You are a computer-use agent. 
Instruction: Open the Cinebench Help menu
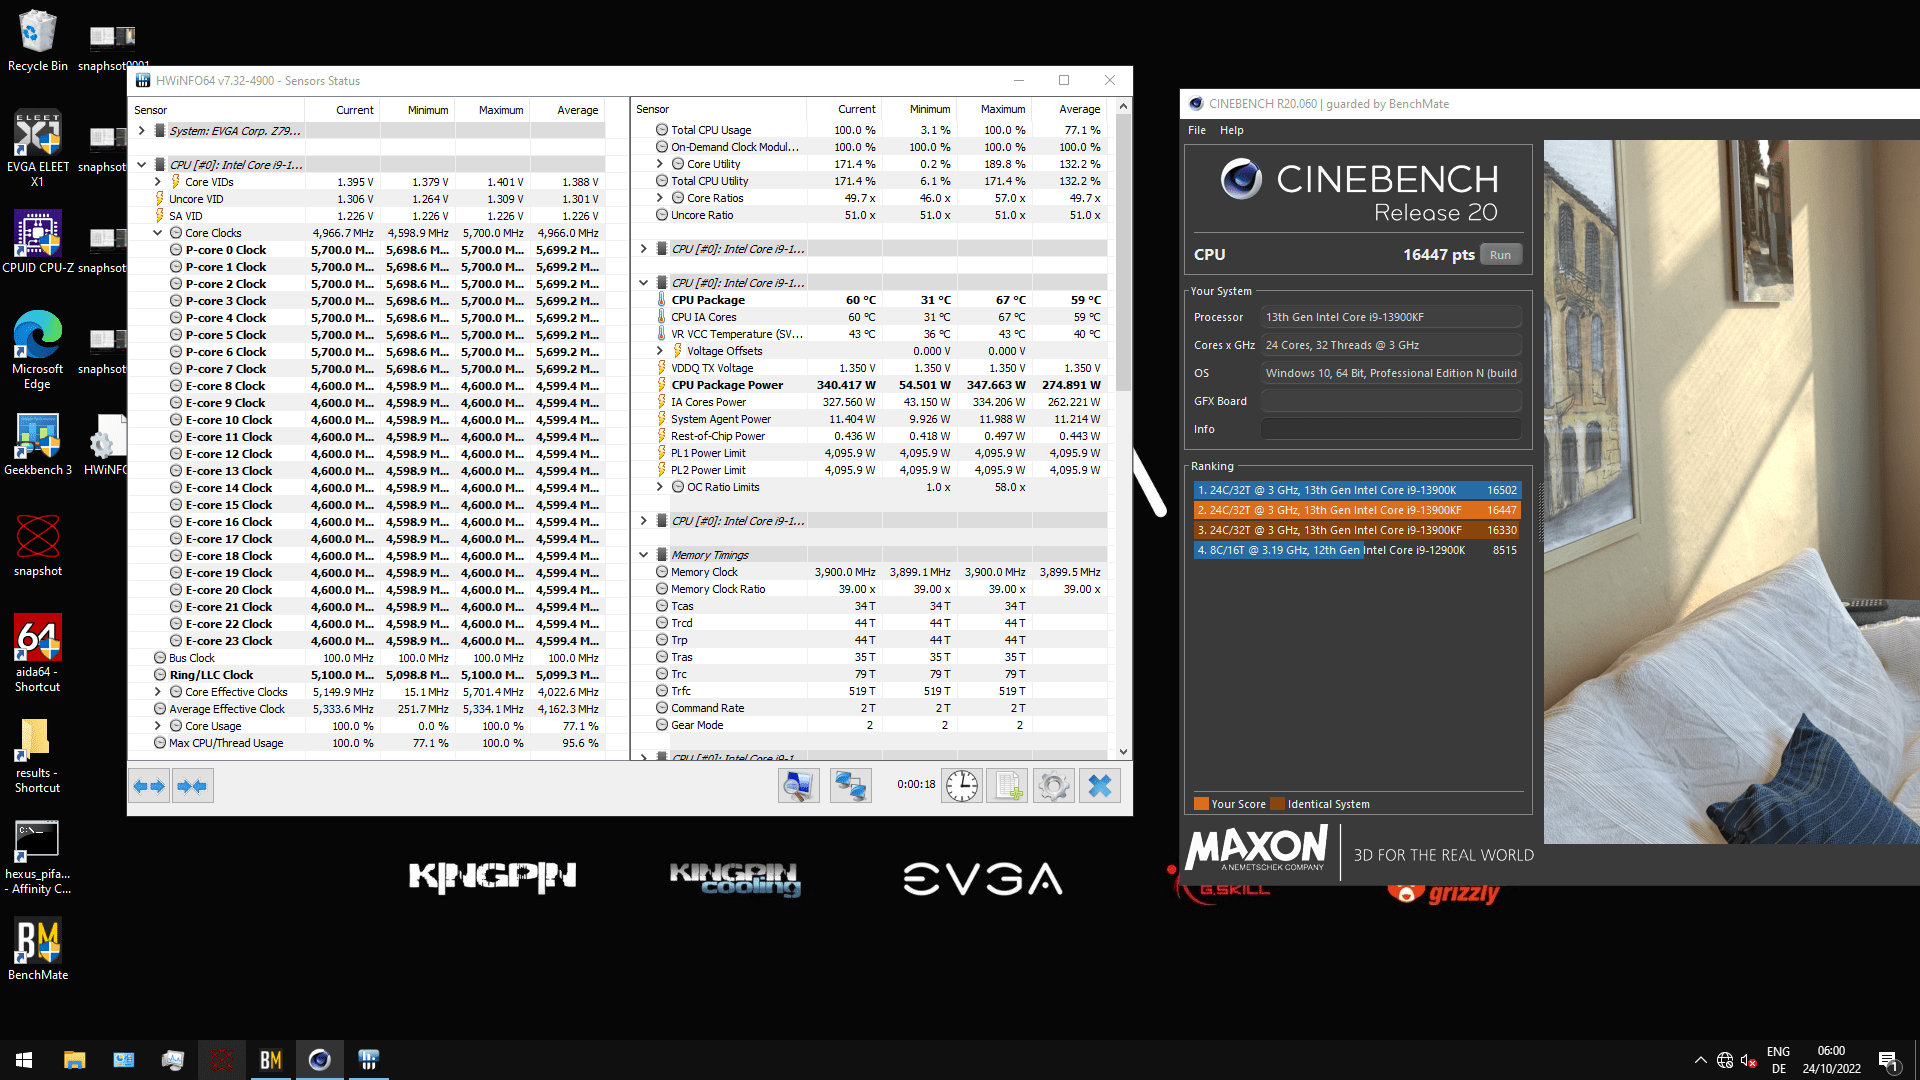[1231, 130]
